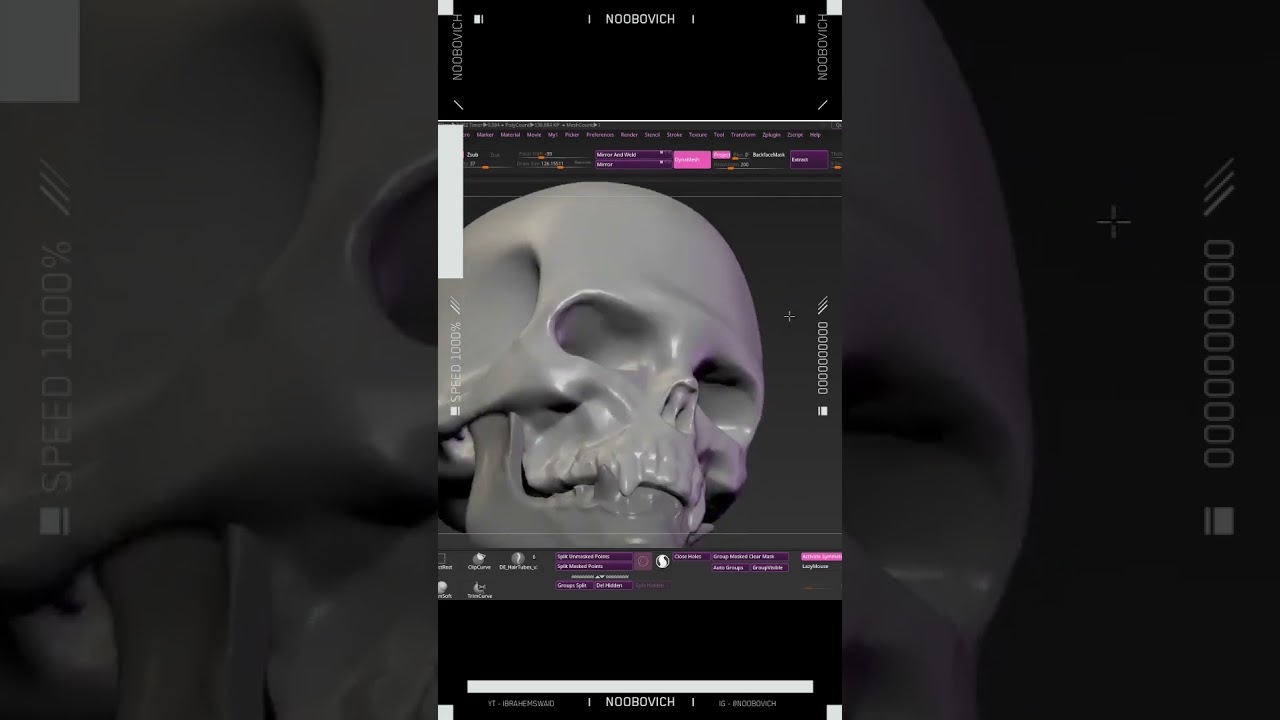
Task: Activate the DynaMesh button
Action: pyautogui.click(x=692, y=159)
